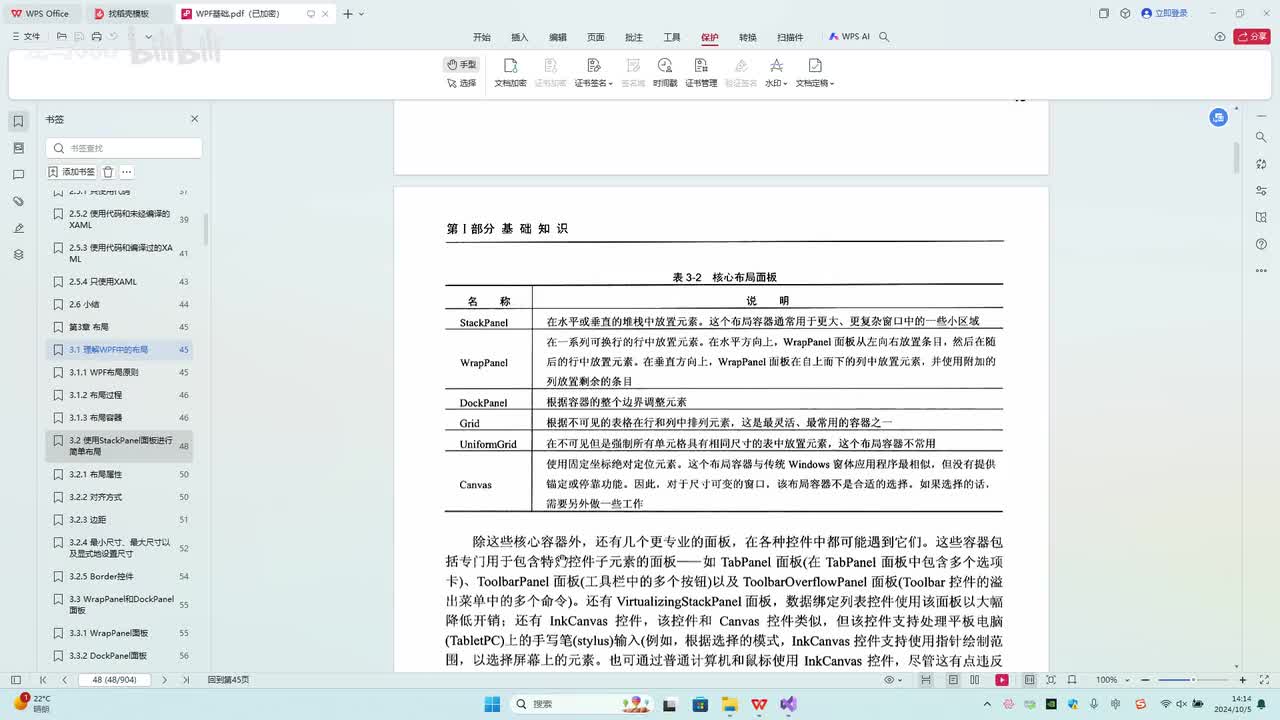Switch to the 页面 ribbon tab

click(x=596, y=37)
